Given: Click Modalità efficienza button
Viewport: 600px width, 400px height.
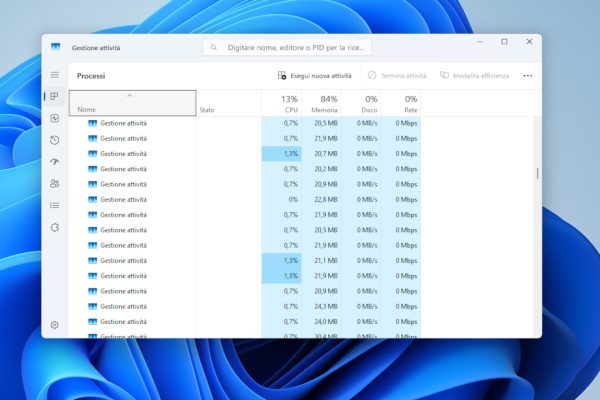Looking at the screenshot, I should (x=474, y=76).
